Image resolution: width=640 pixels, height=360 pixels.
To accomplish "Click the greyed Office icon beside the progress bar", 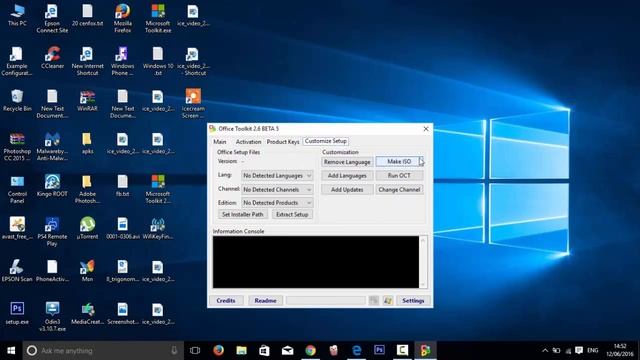I will (x=373, y=300).
